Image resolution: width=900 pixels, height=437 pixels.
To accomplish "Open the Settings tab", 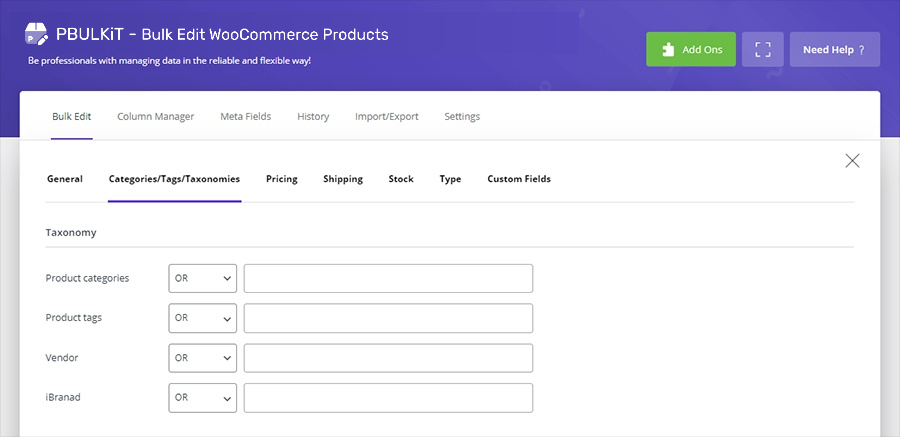I will point(462,117).
